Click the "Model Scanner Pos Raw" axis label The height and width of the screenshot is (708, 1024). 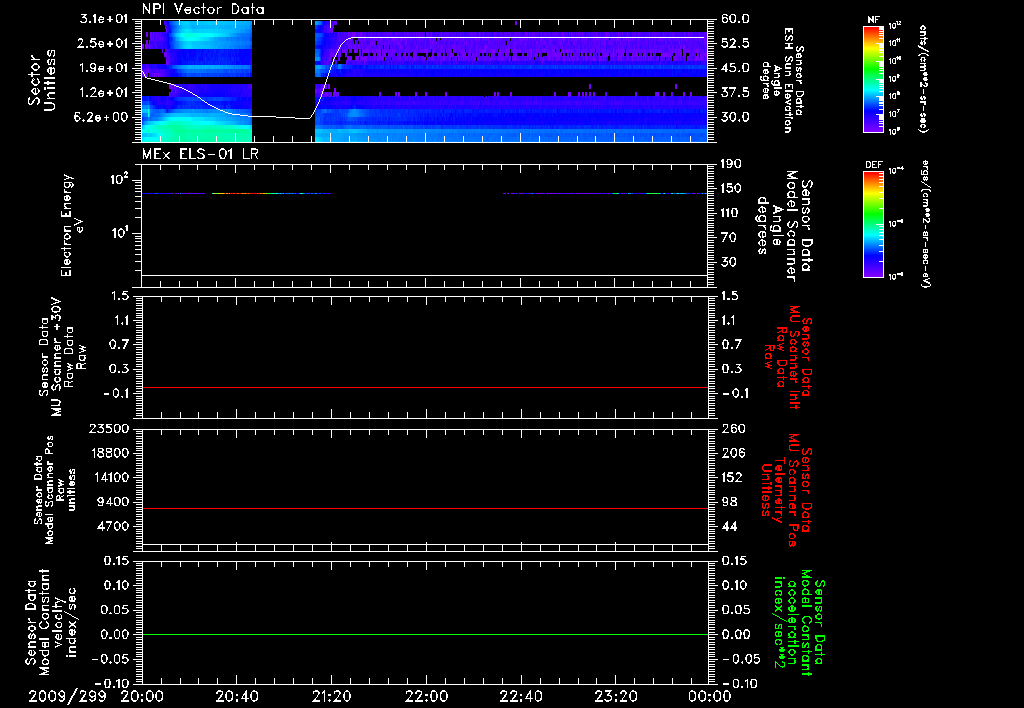tap(56, 490)
